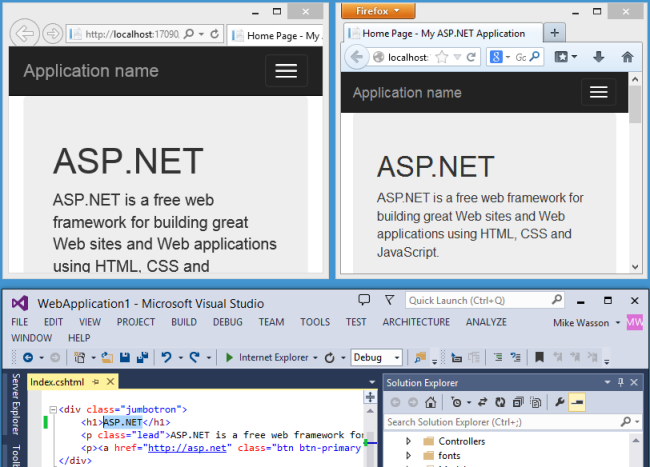This screenshot has height=467, width=650.
Task: Click Find in Files icon in toolbar
Action: 420,357
